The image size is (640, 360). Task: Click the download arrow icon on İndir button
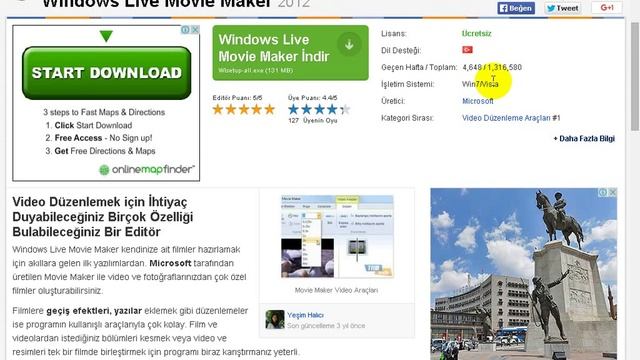[349, 44]
